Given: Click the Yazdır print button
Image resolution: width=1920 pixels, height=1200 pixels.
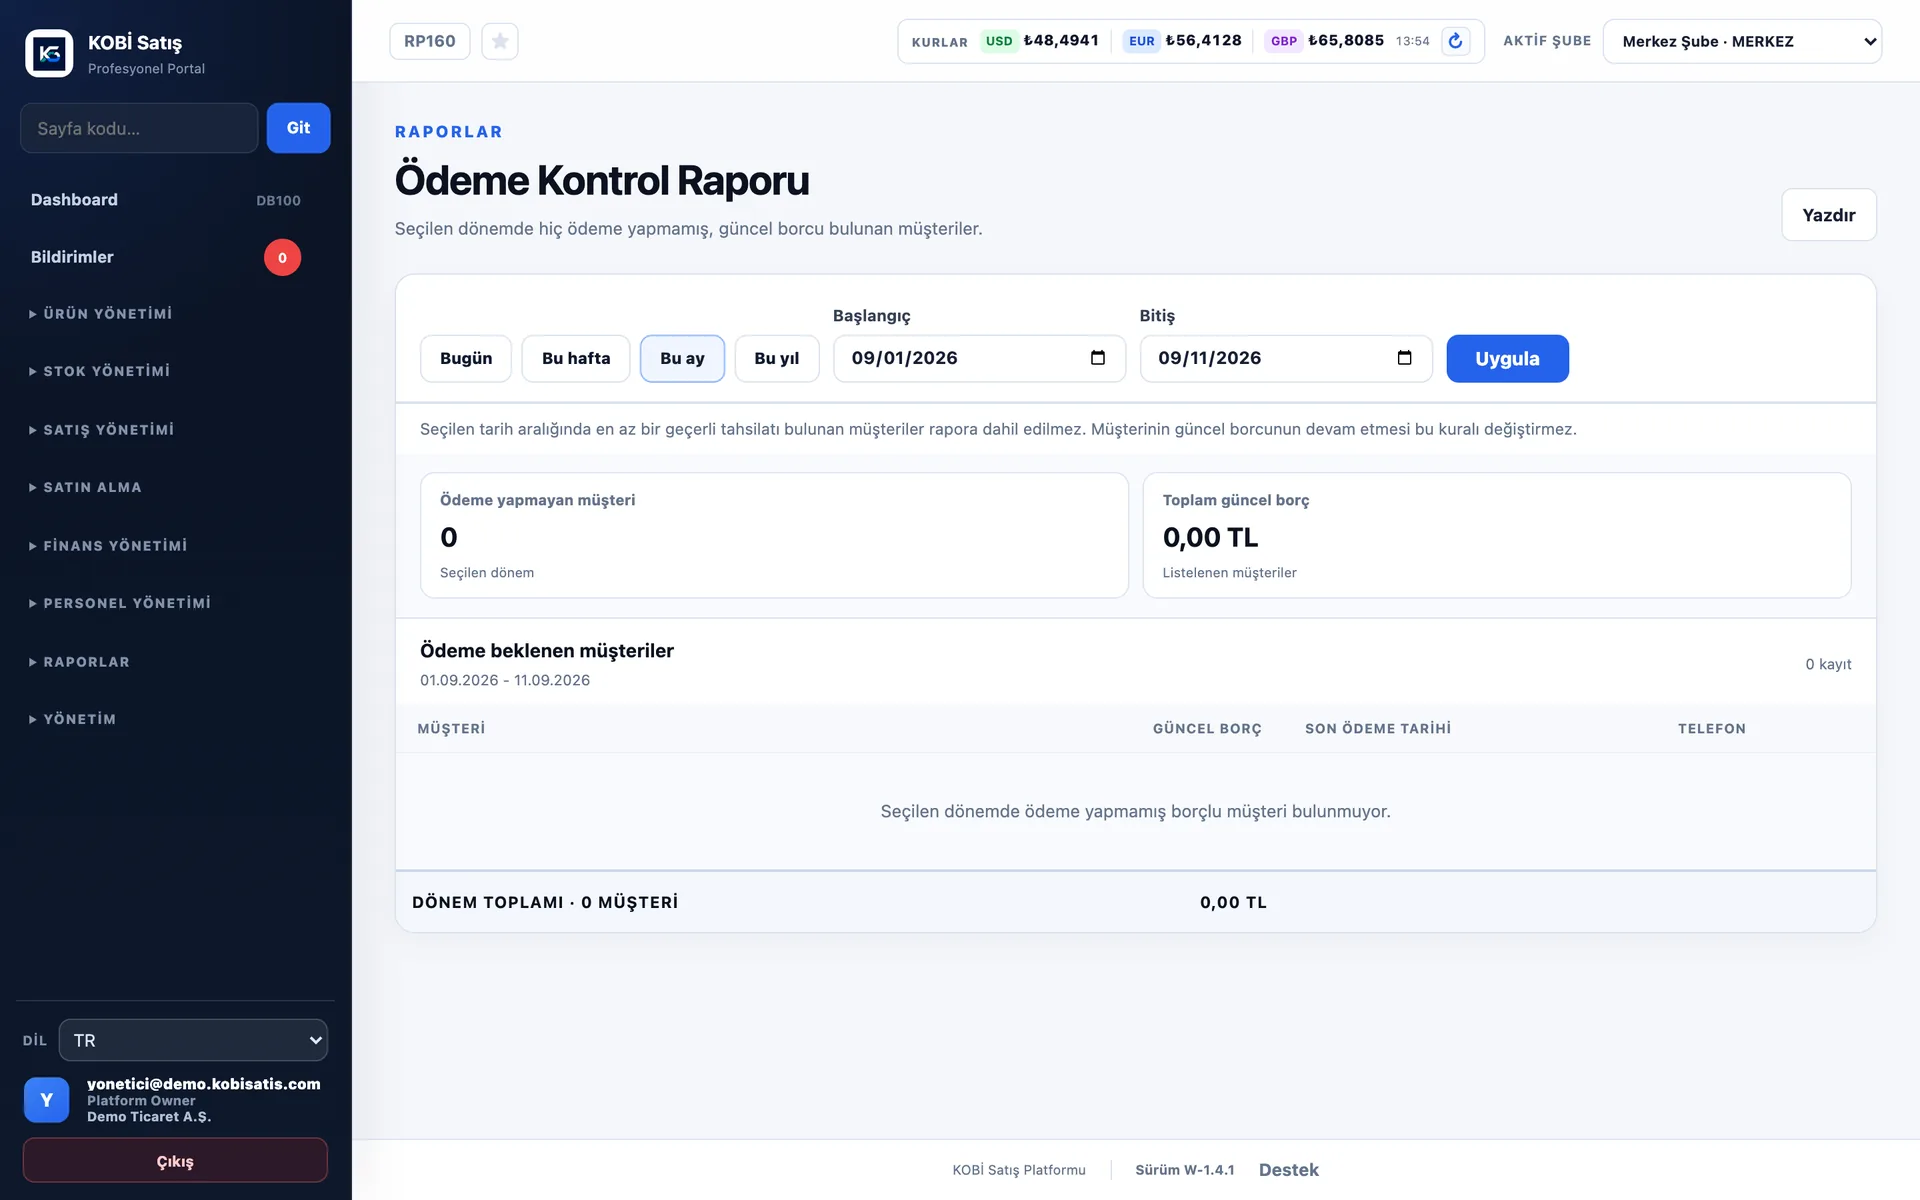Looking at the screenshot, I should 1829,215.
